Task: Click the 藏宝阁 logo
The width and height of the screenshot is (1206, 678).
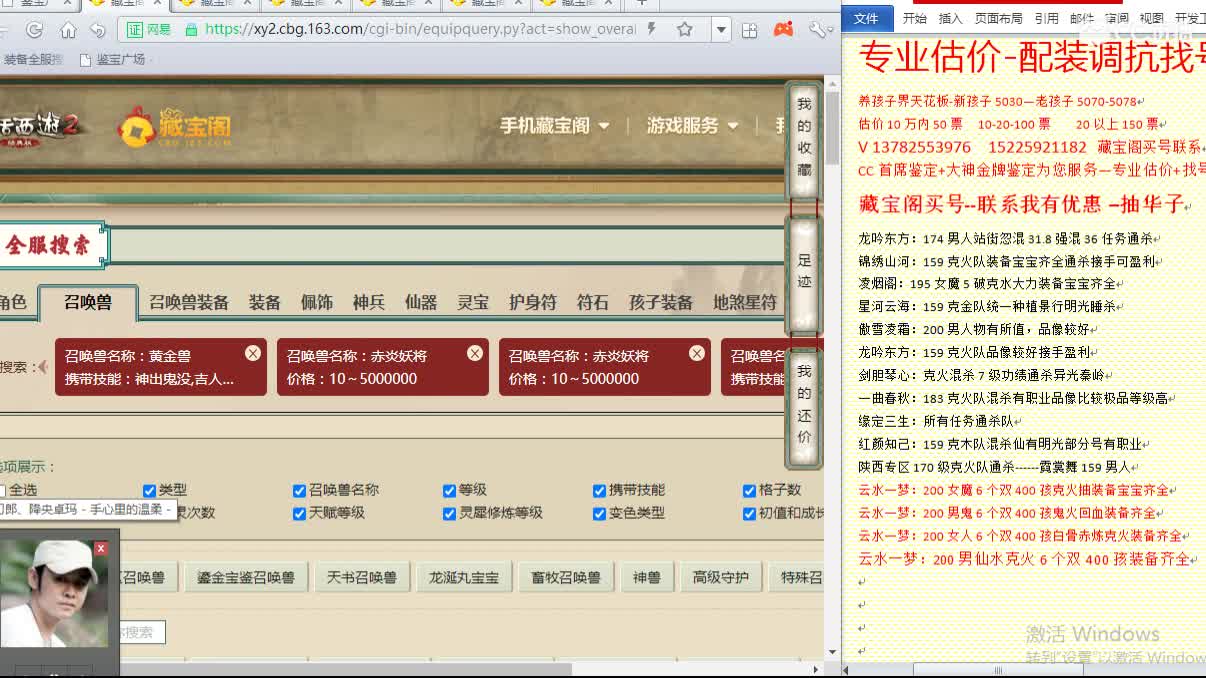Action: pos(175,127)
